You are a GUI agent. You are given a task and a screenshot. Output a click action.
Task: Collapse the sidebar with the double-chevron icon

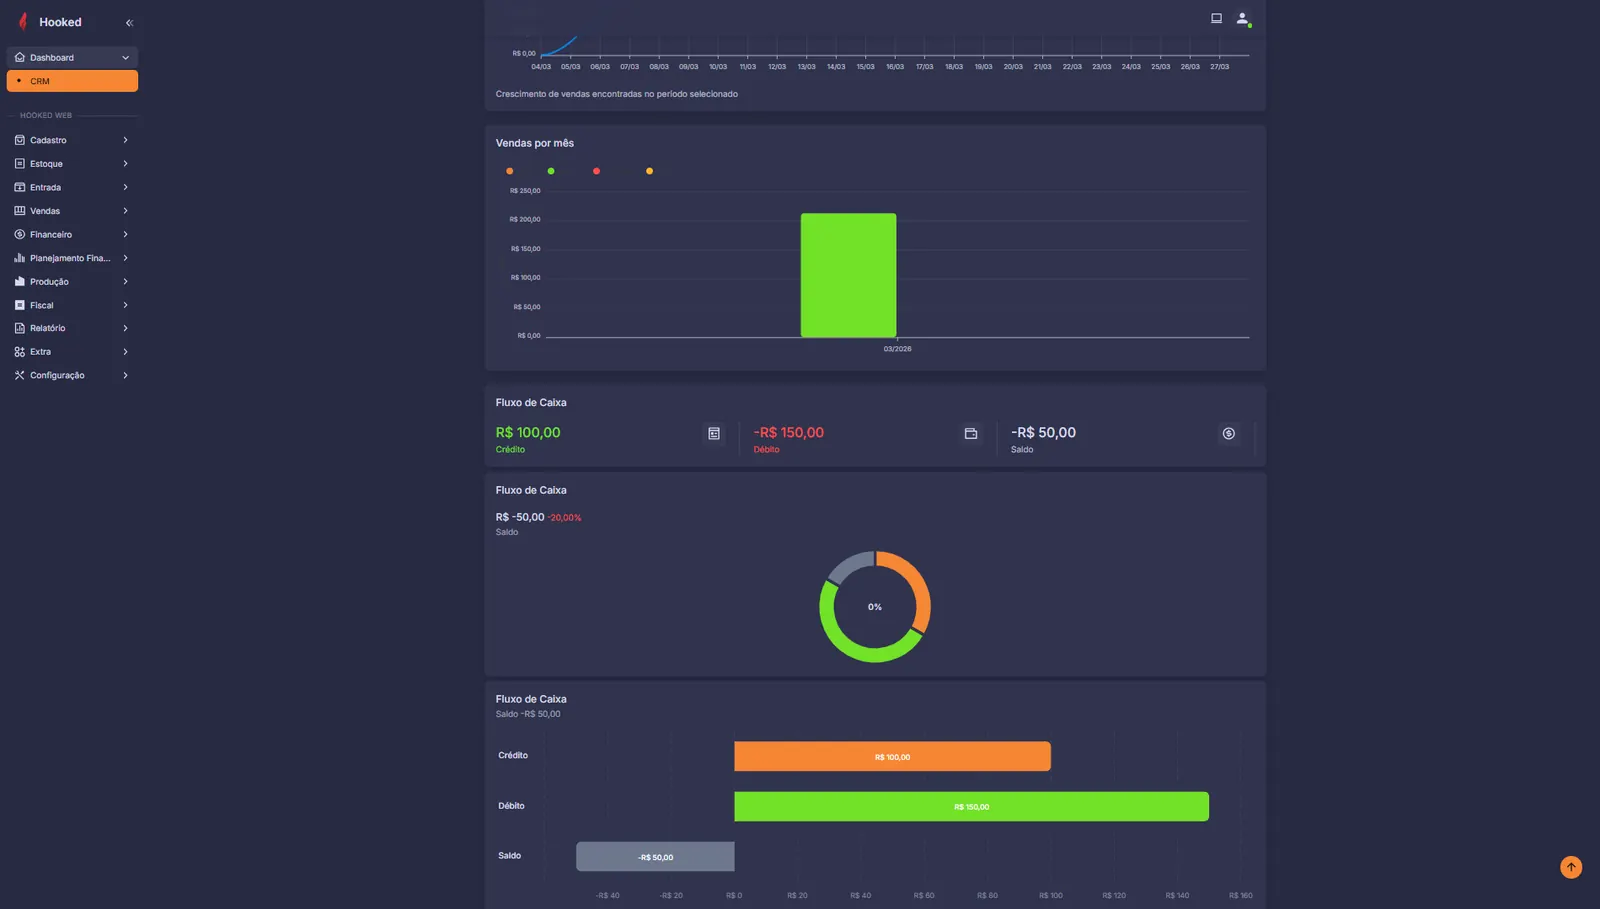click(x=129, y=22)
